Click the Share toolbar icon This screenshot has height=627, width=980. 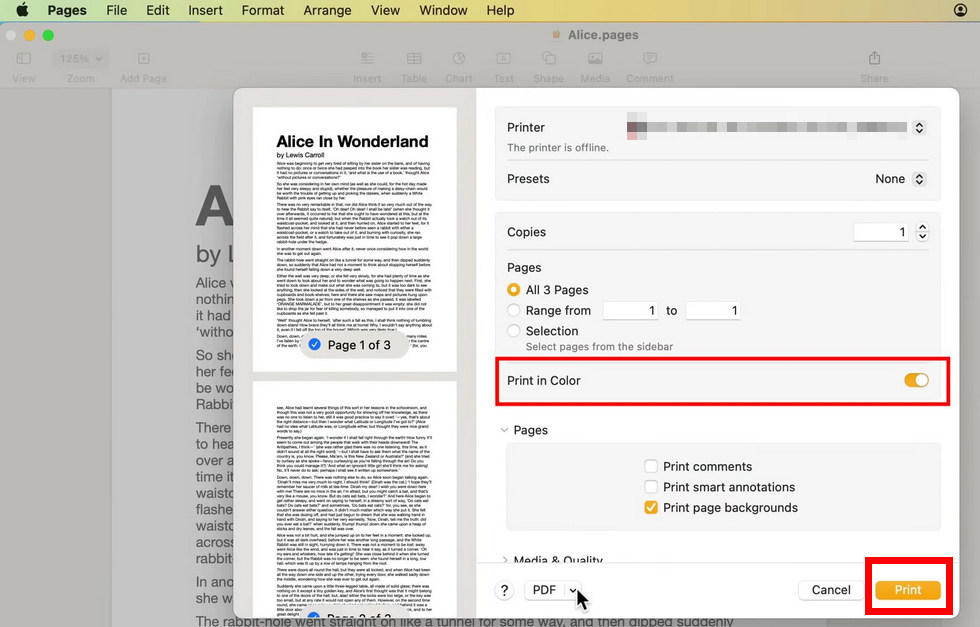[874, 58]
